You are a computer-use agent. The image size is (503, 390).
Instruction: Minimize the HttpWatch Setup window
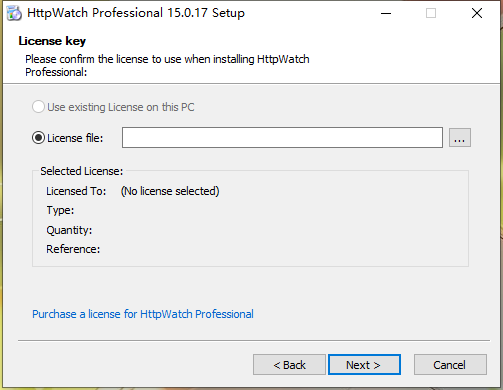386,13
